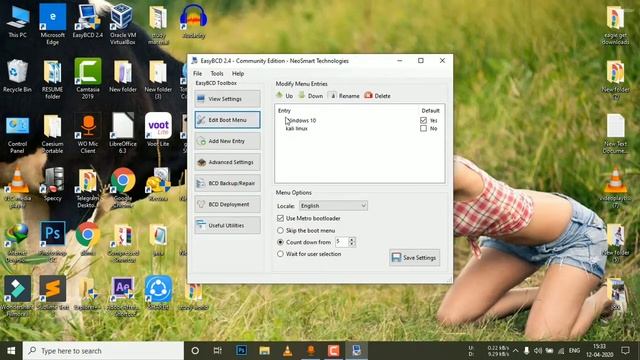Click the WO Mic Client icon

point(87,134)
